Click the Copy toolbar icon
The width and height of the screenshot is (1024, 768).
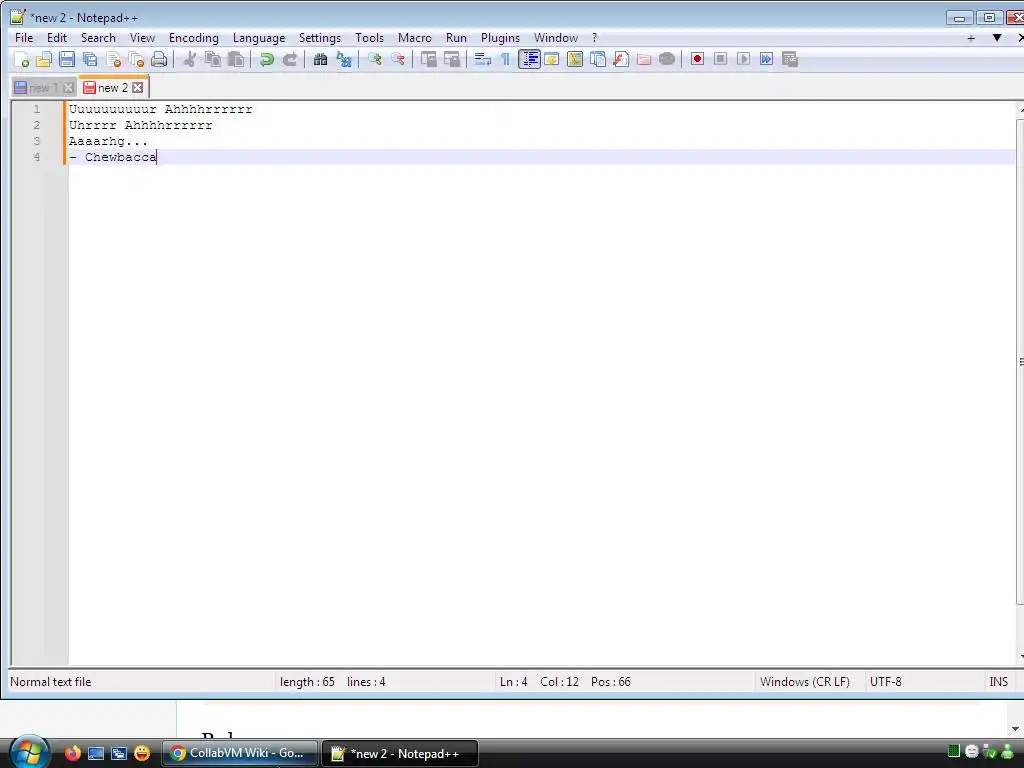click(213, 59)
